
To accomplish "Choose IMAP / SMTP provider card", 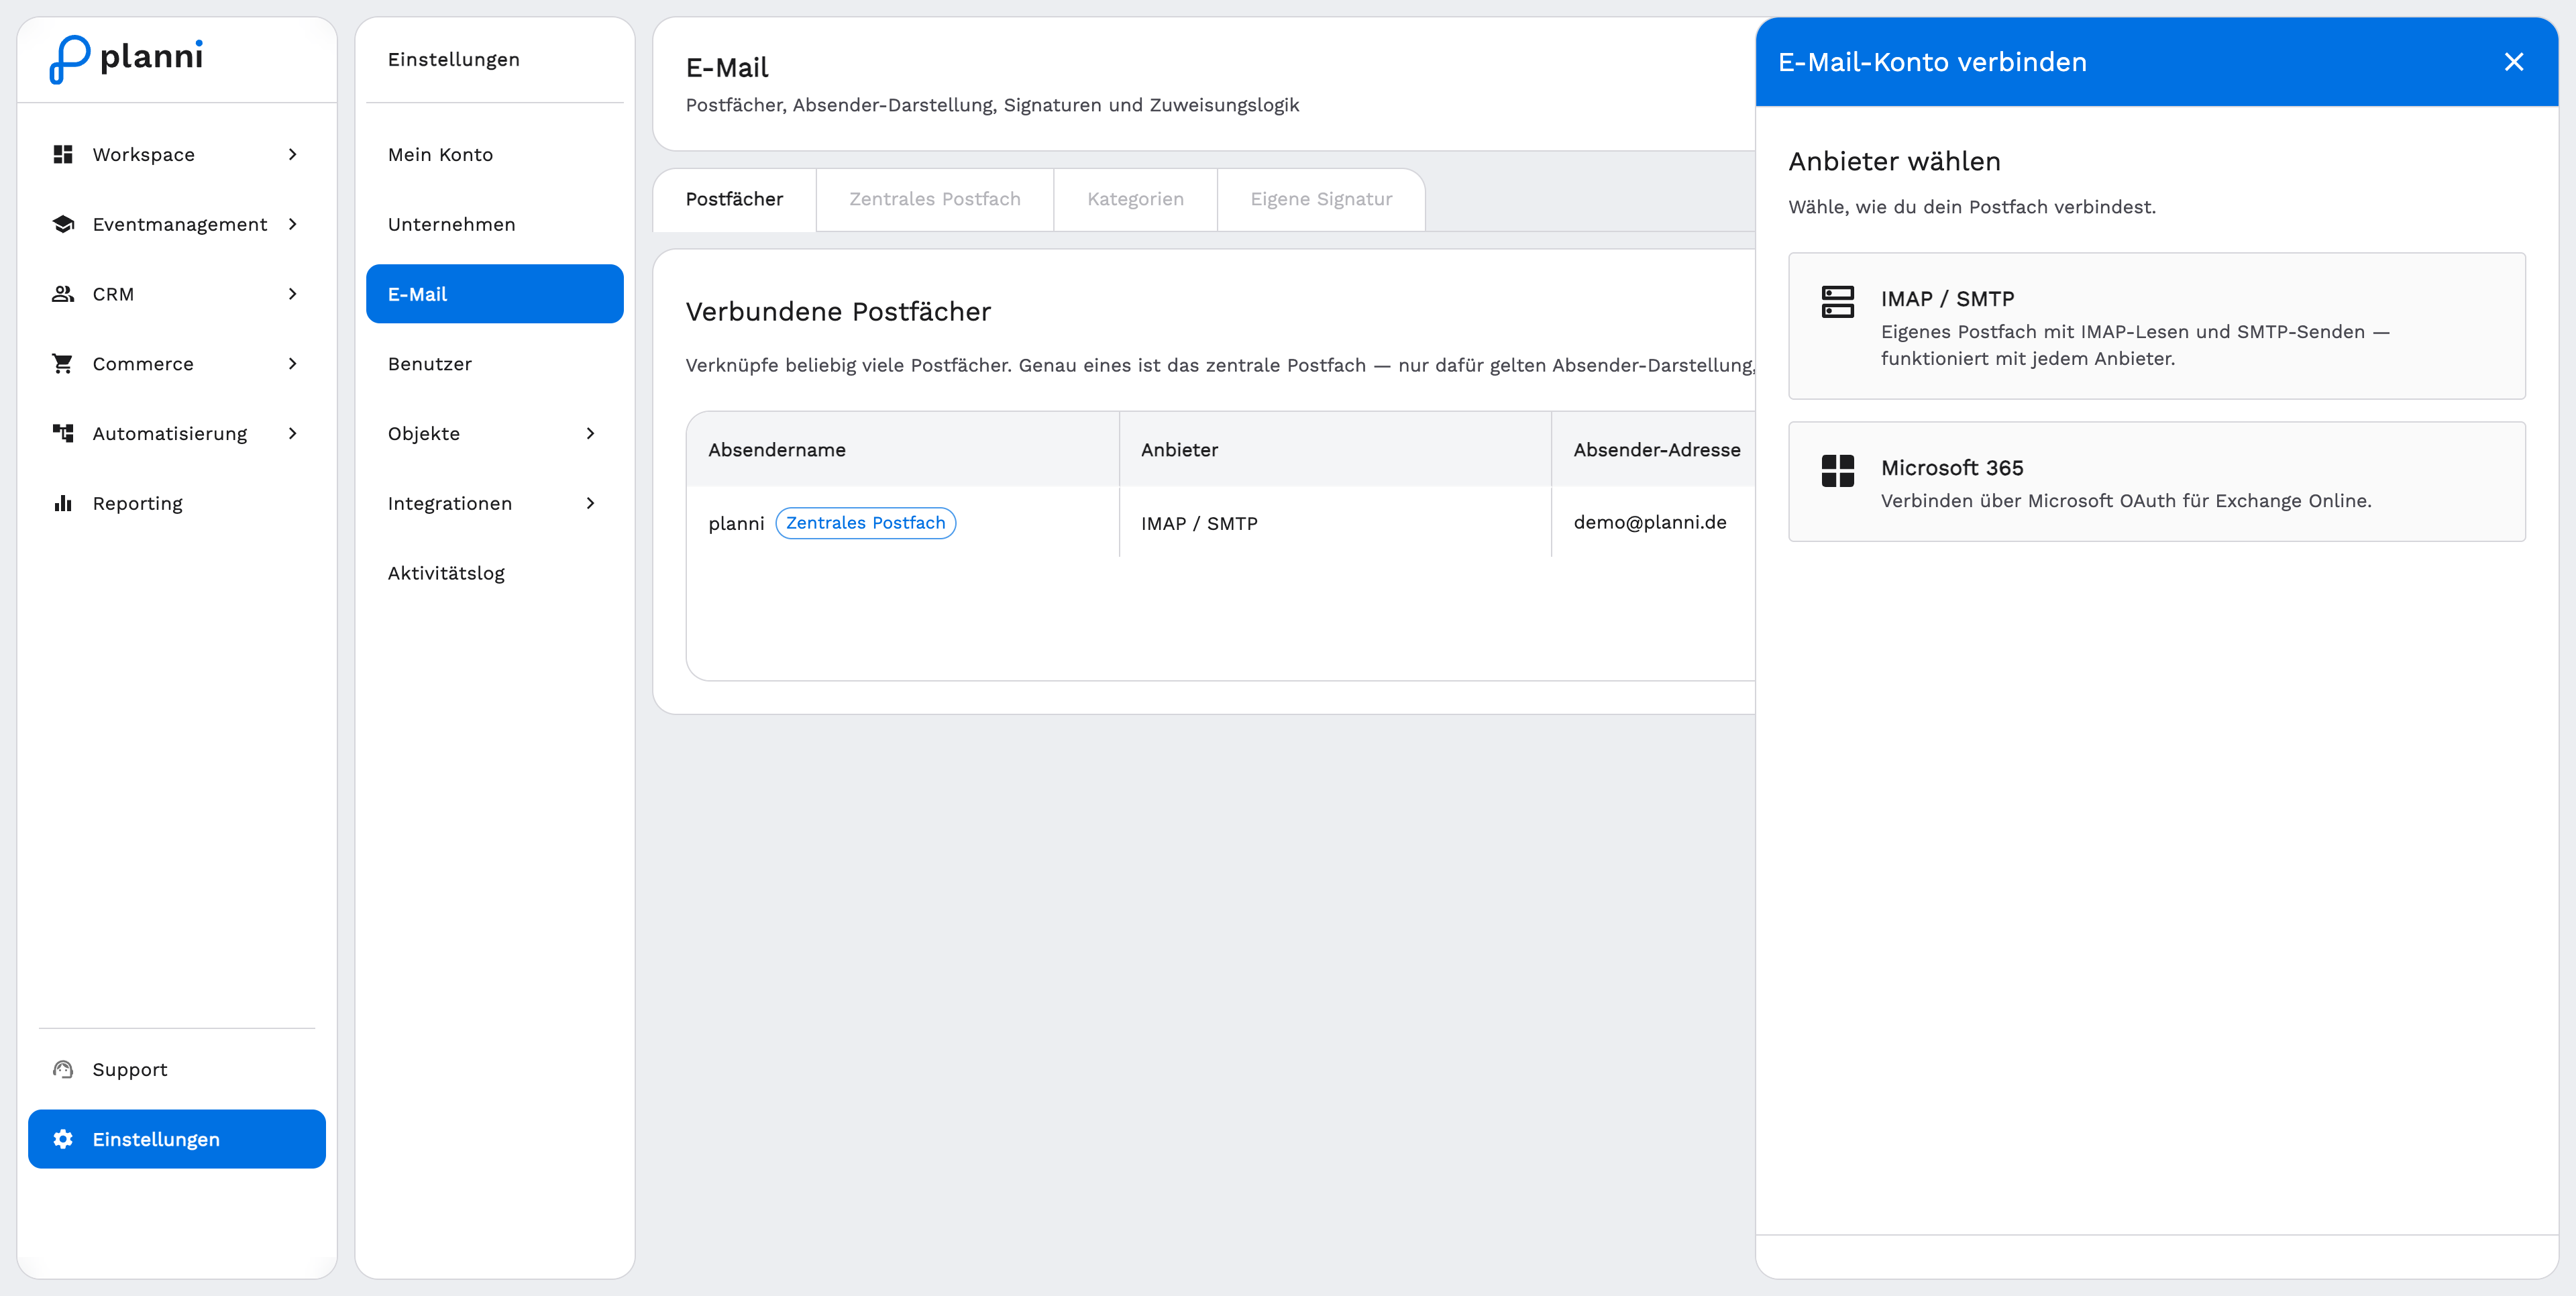I will [x=2157, y=326].
